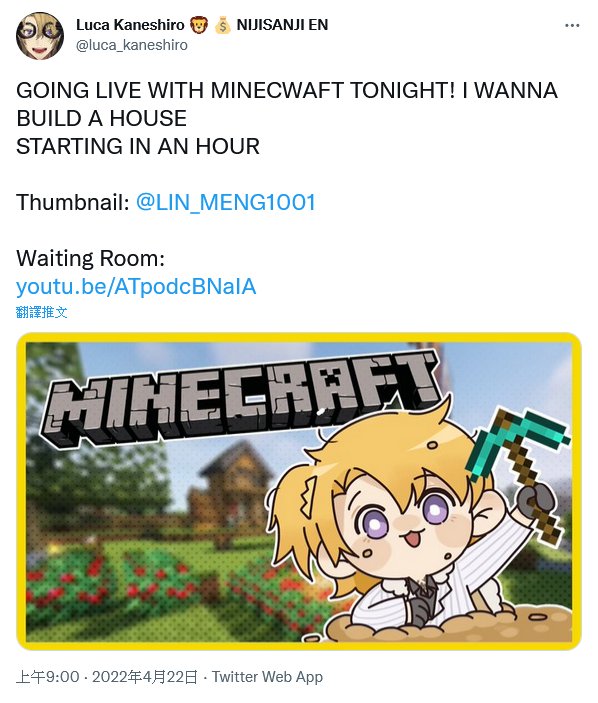Click the lion emoji beside the name

click(199, 25)
